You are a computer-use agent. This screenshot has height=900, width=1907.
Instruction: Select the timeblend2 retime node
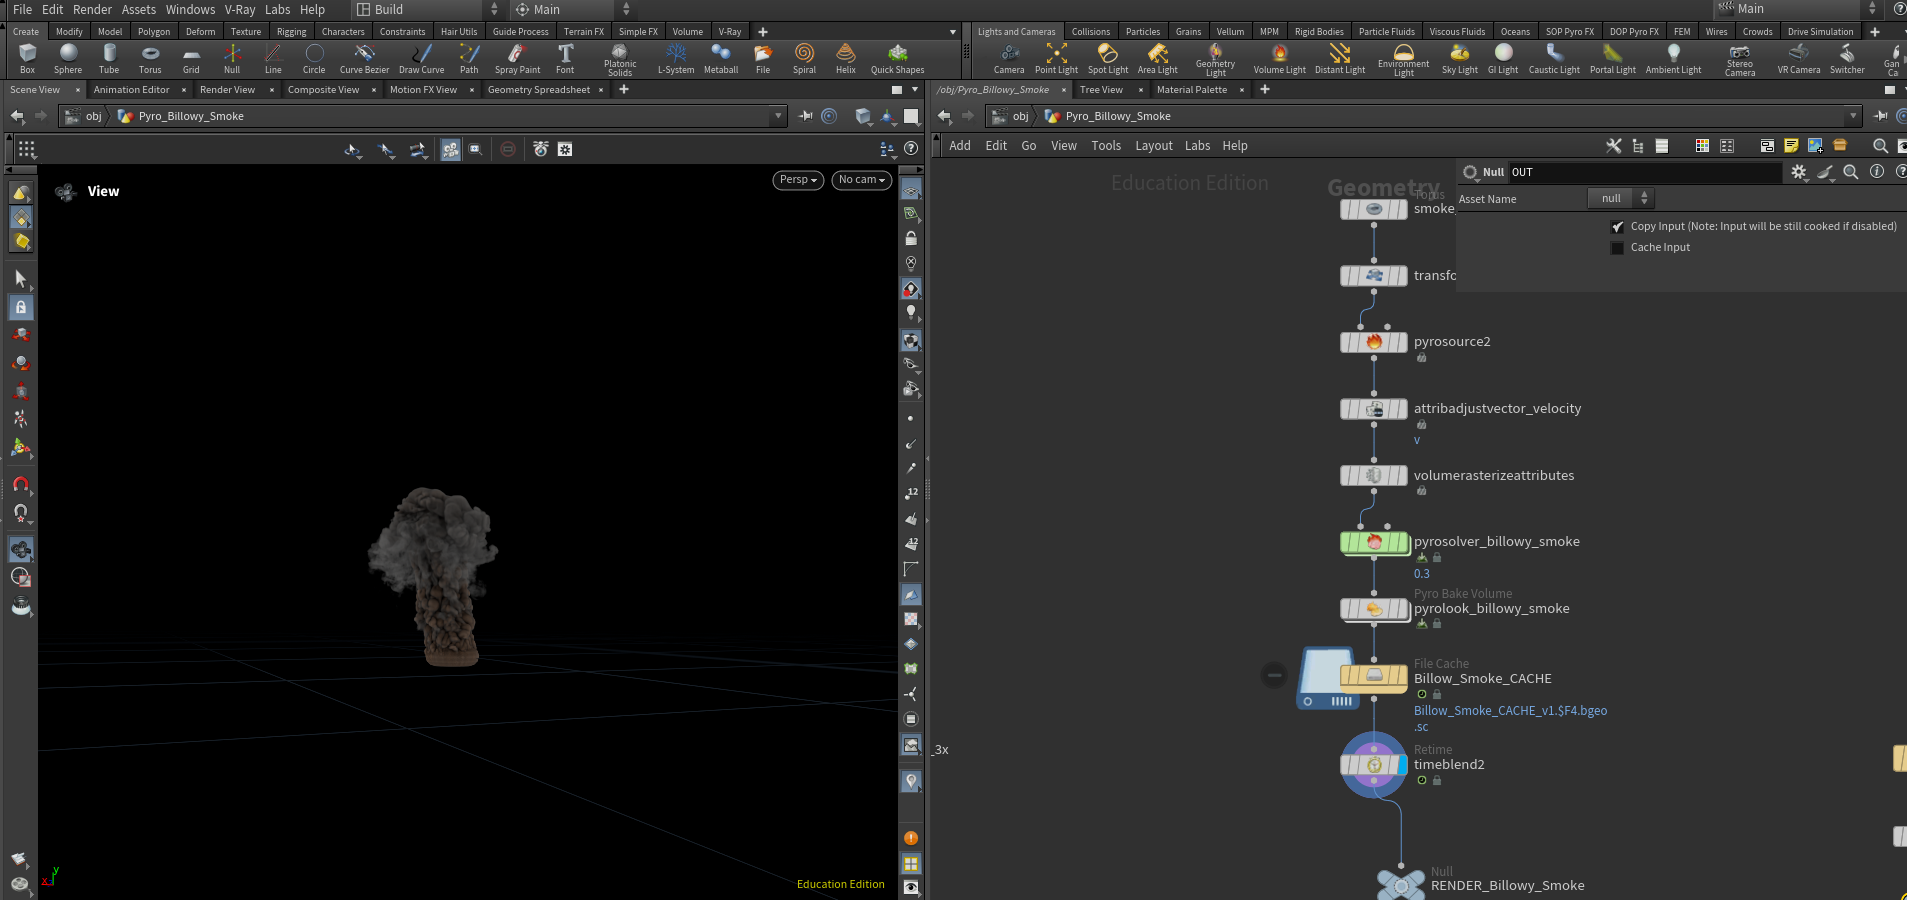click(x=1374, y=765)
